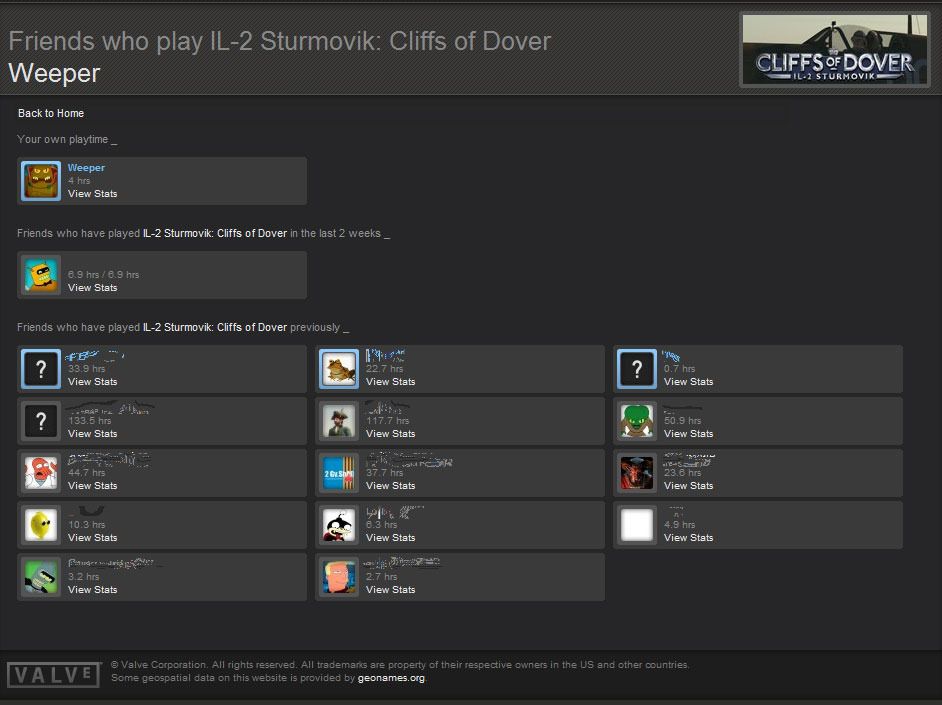View Stats for the 0.7 hrs friend
This screenshot has height=705, width=942.
pos(688,382)
